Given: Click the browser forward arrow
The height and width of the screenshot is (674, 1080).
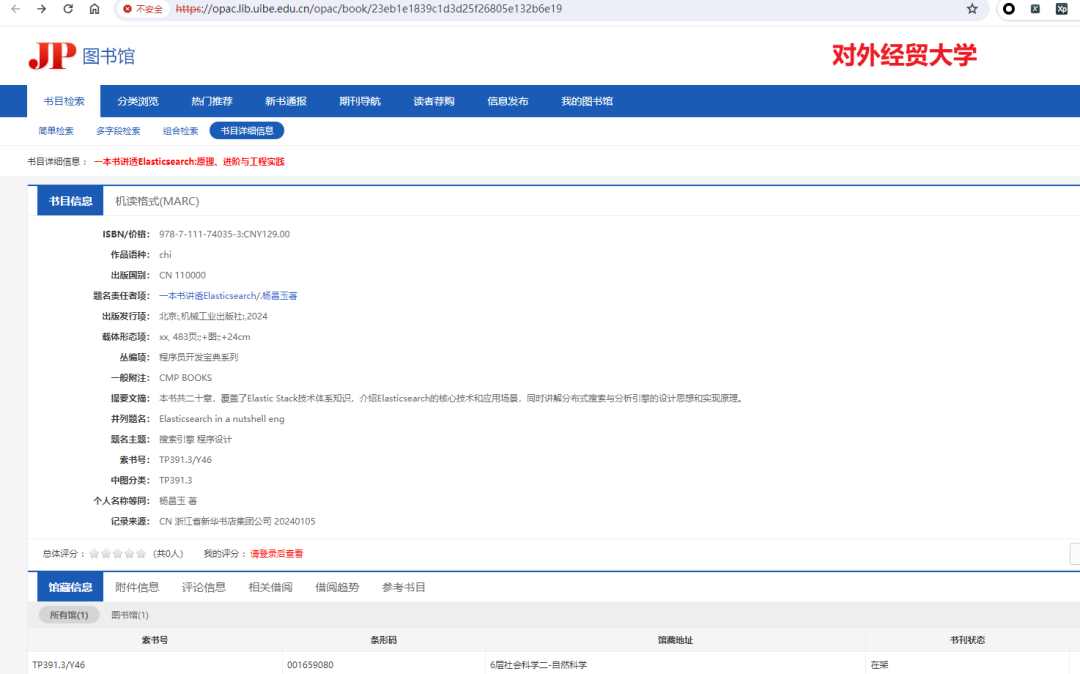Looking at the screenshot, I should [41, 9].
